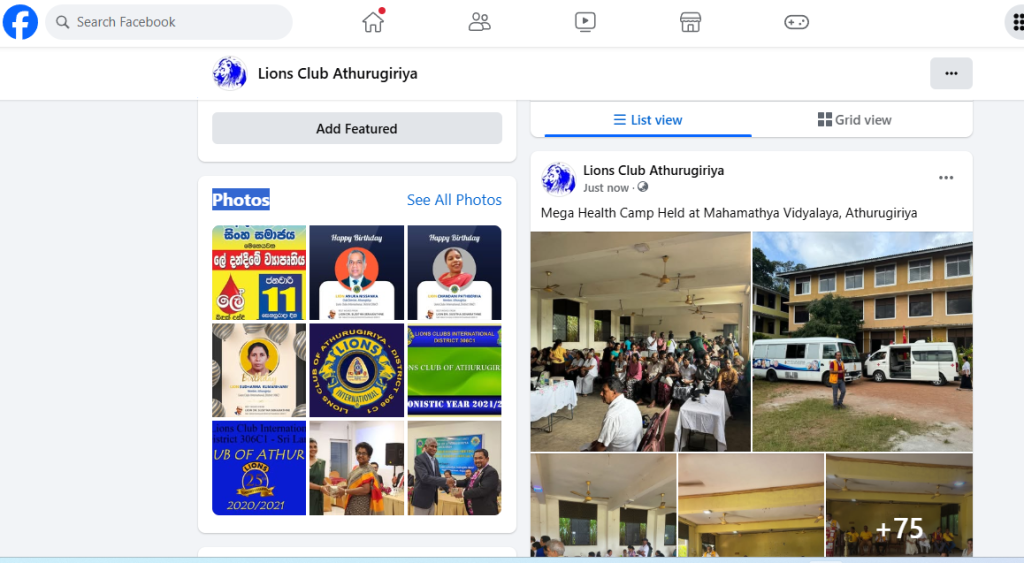Click the public audience globe icon
The image size is (1024, 563).
tap(643, 187)
